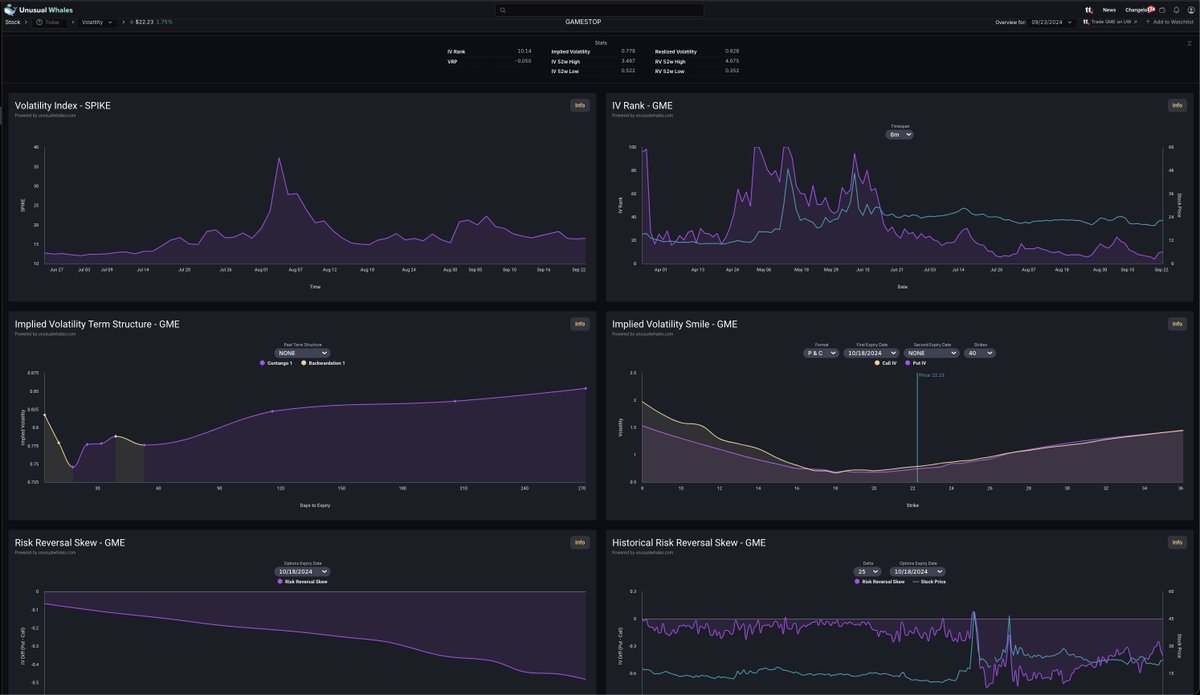Click the Unusual Whales logo

pos(39,10)
